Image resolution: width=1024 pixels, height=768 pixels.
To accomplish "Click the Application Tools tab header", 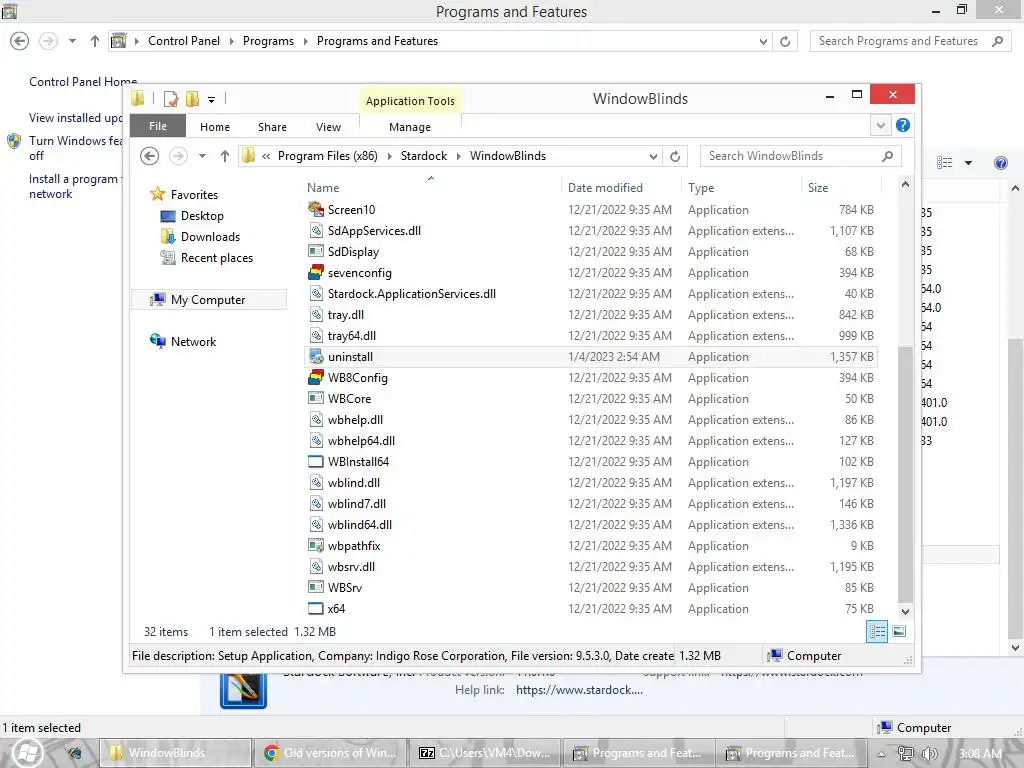I will pos(410,101).
